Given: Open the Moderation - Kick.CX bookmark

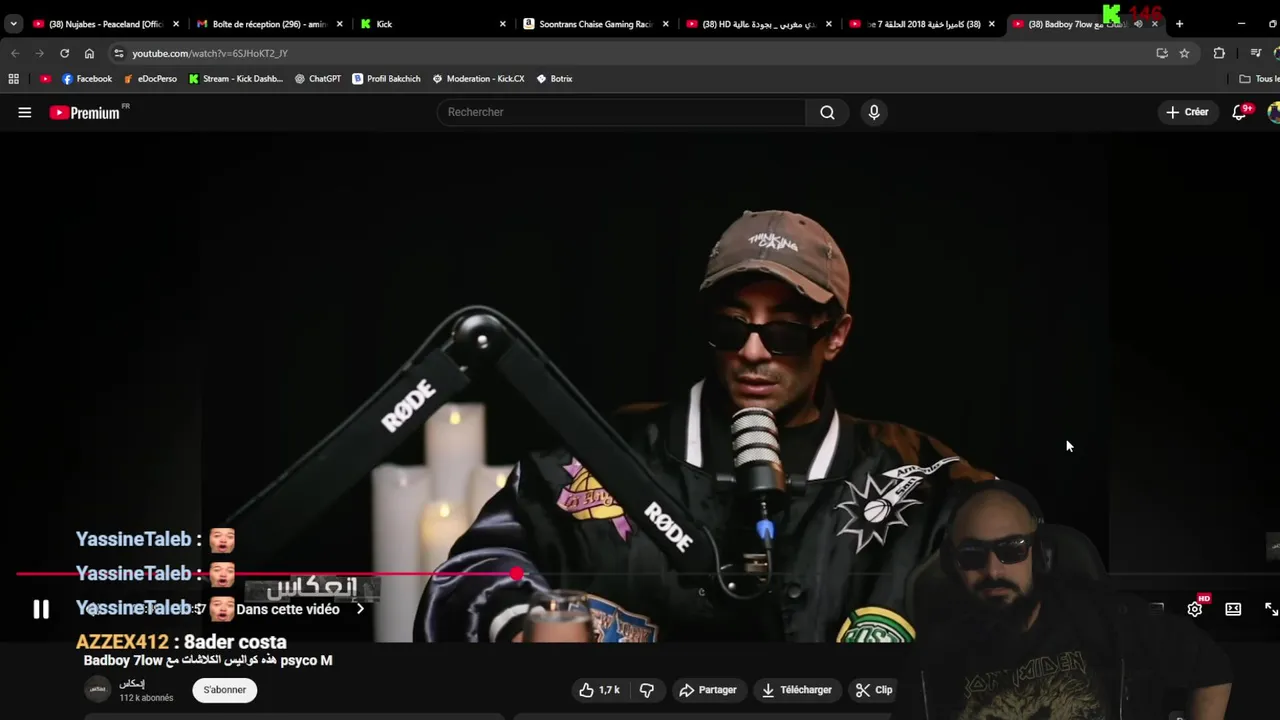Looking at the screenshot, I should click(x=478, y=79).
